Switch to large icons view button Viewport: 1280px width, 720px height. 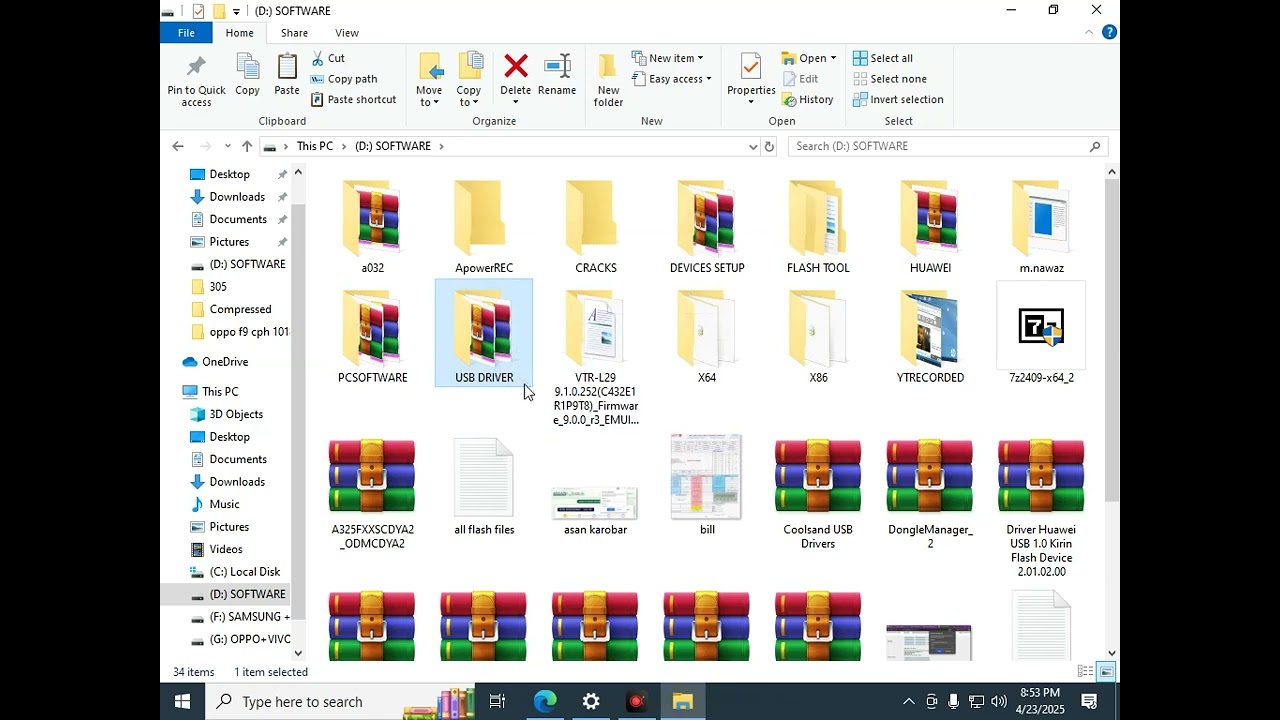point(1106,671)
